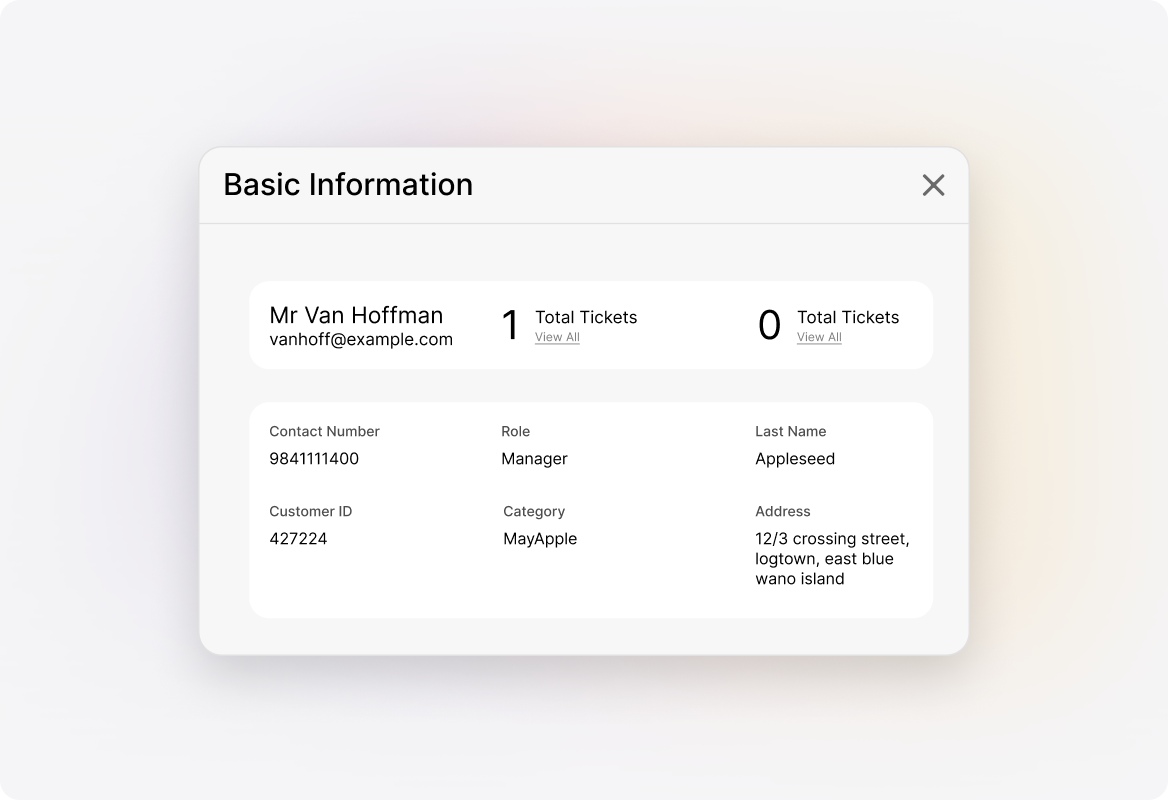
Task: Click the user summary card at the top
Action: 590,324
